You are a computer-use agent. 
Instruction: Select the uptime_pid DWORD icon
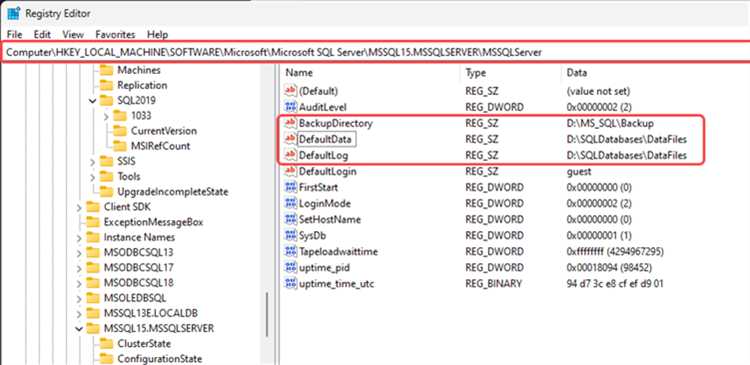[x=290, y=267]
